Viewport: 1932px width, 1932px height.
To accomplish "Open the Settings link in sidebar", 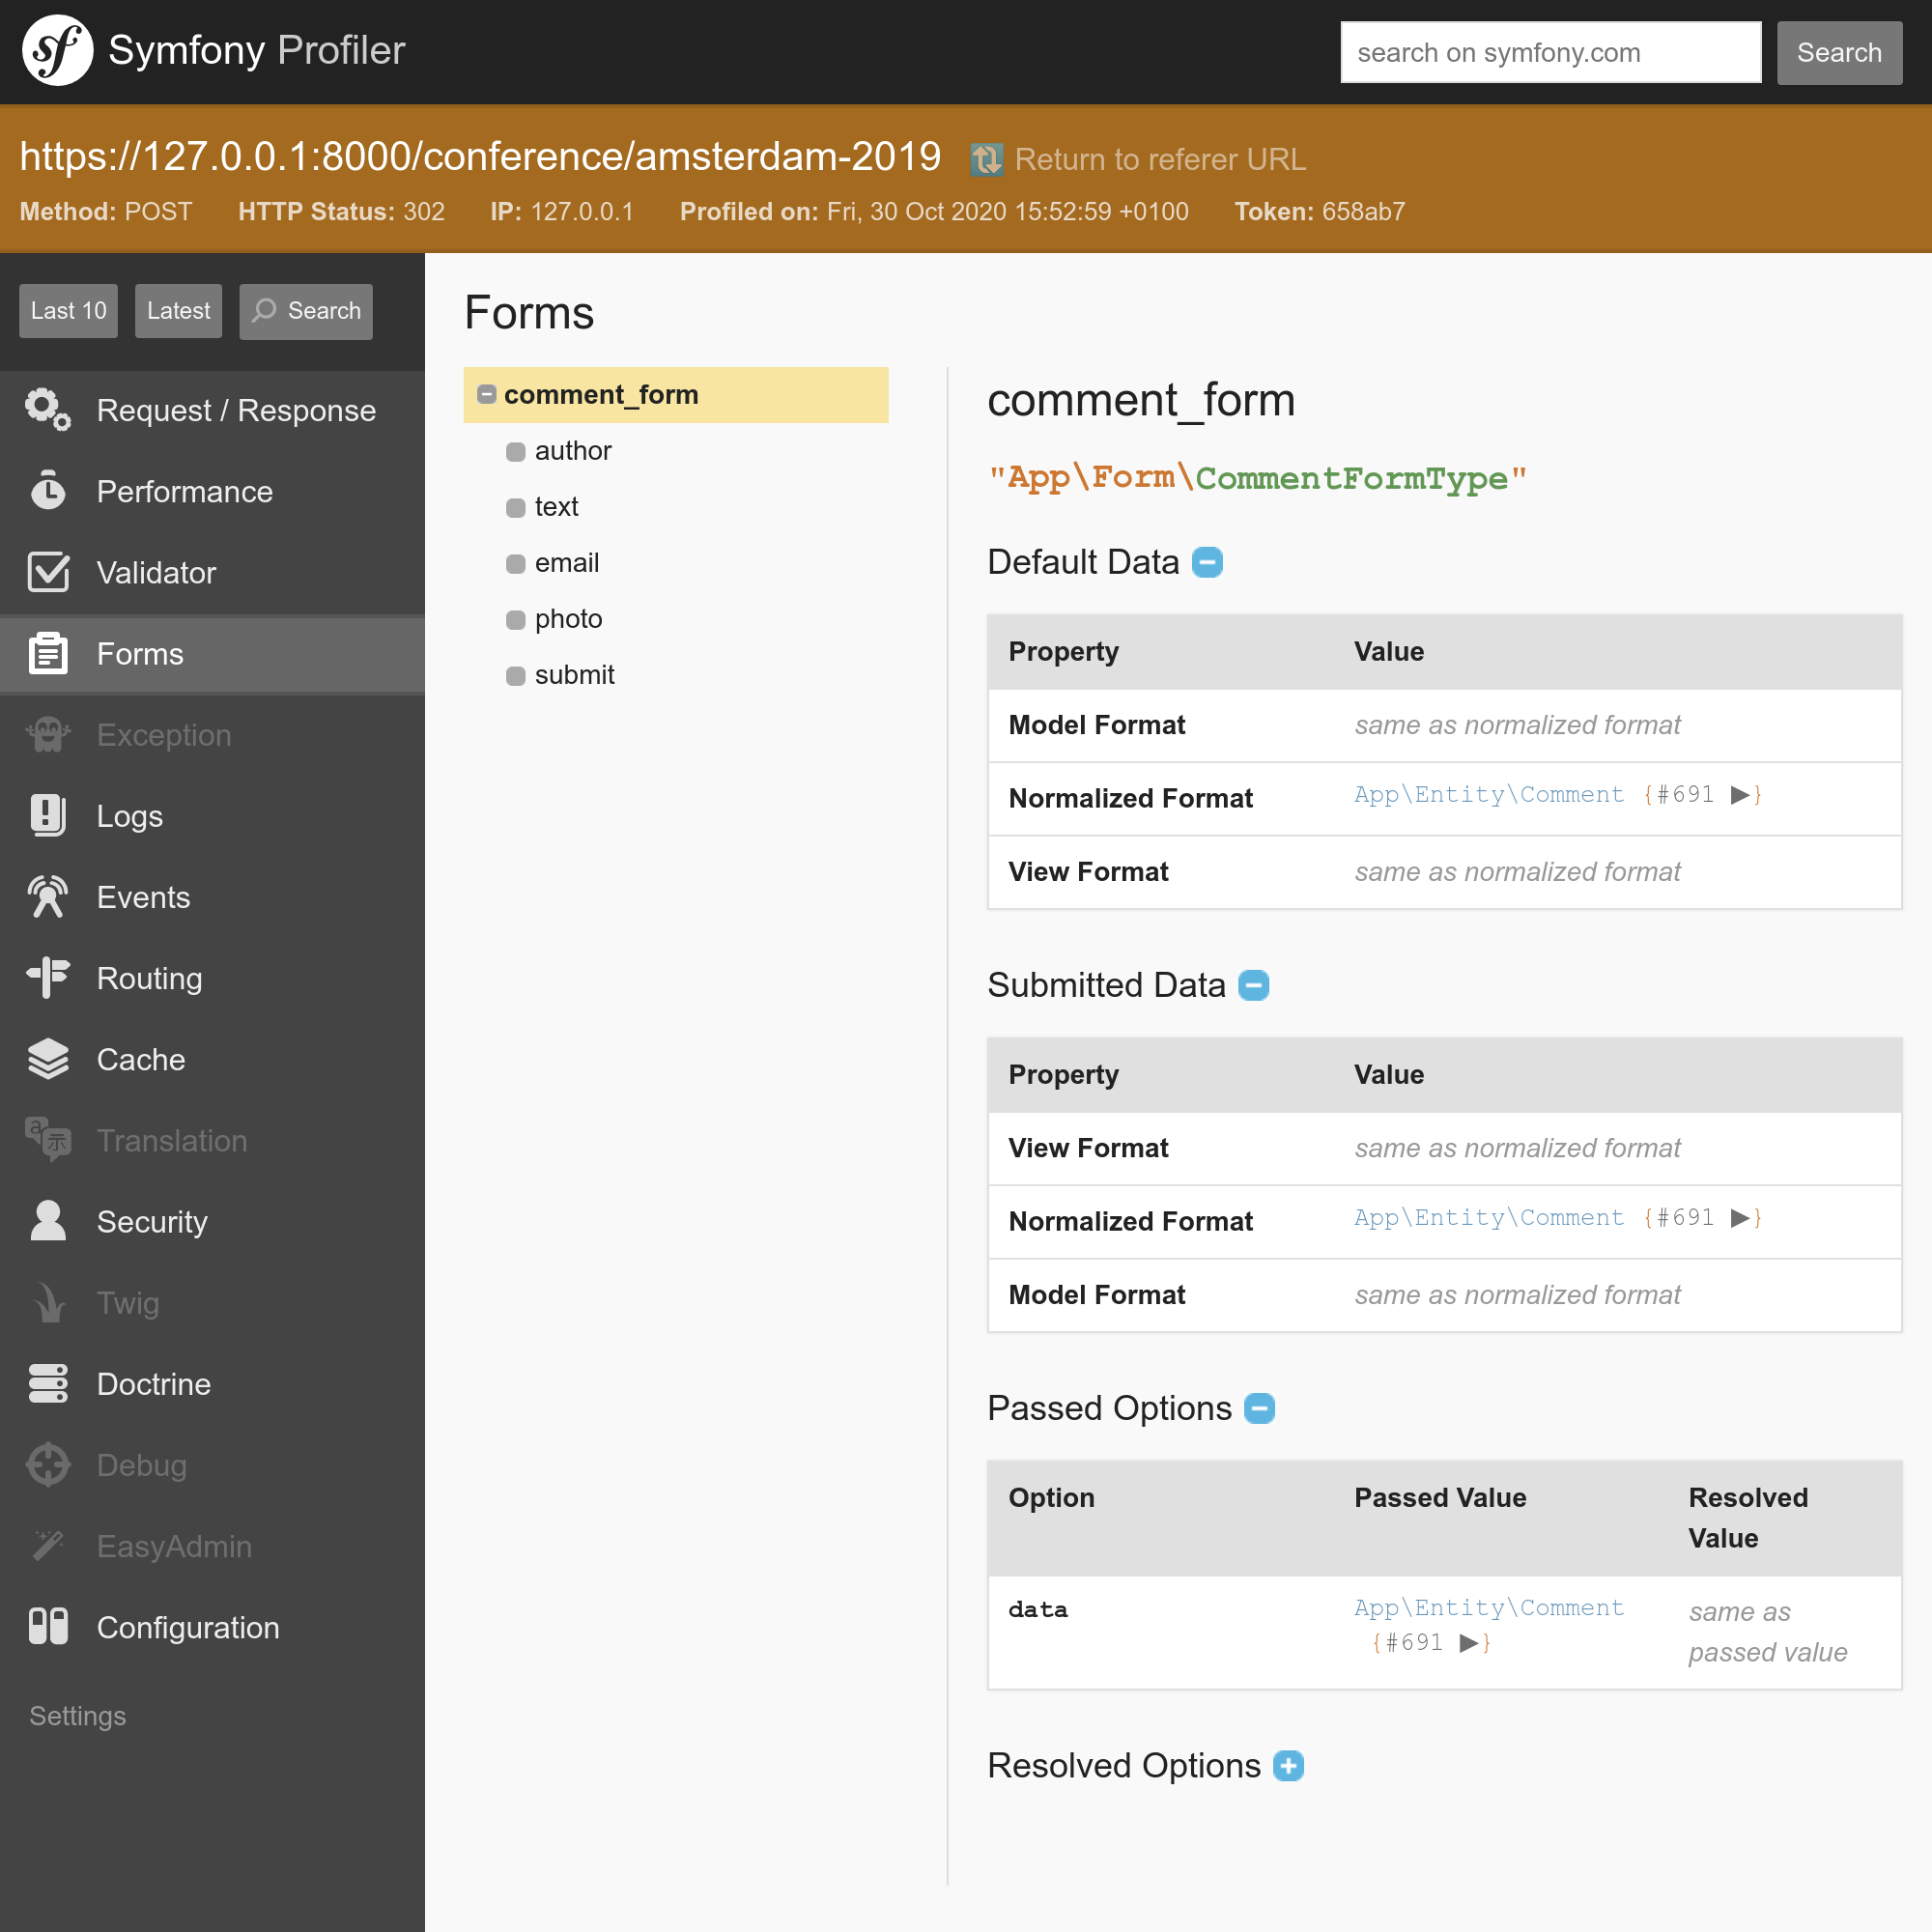I will click(x=77, y=1715).
